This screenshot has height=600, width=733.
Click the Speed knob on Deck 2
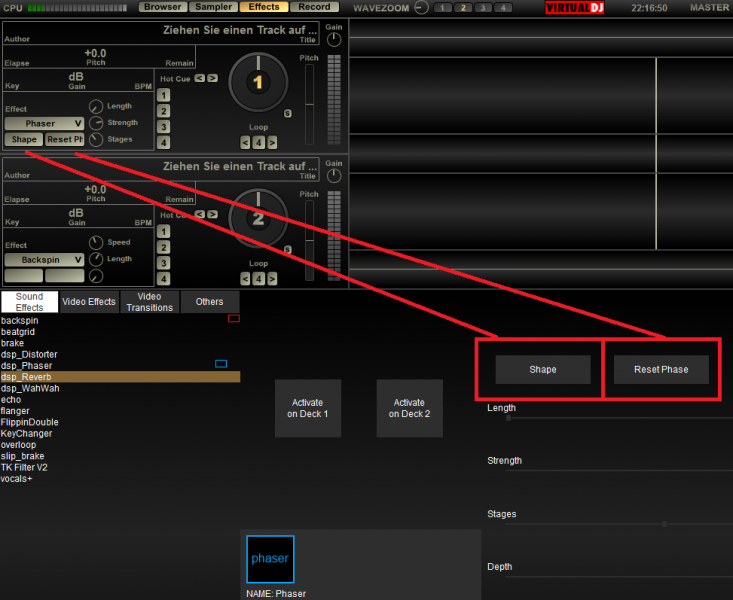coord(96,243)
